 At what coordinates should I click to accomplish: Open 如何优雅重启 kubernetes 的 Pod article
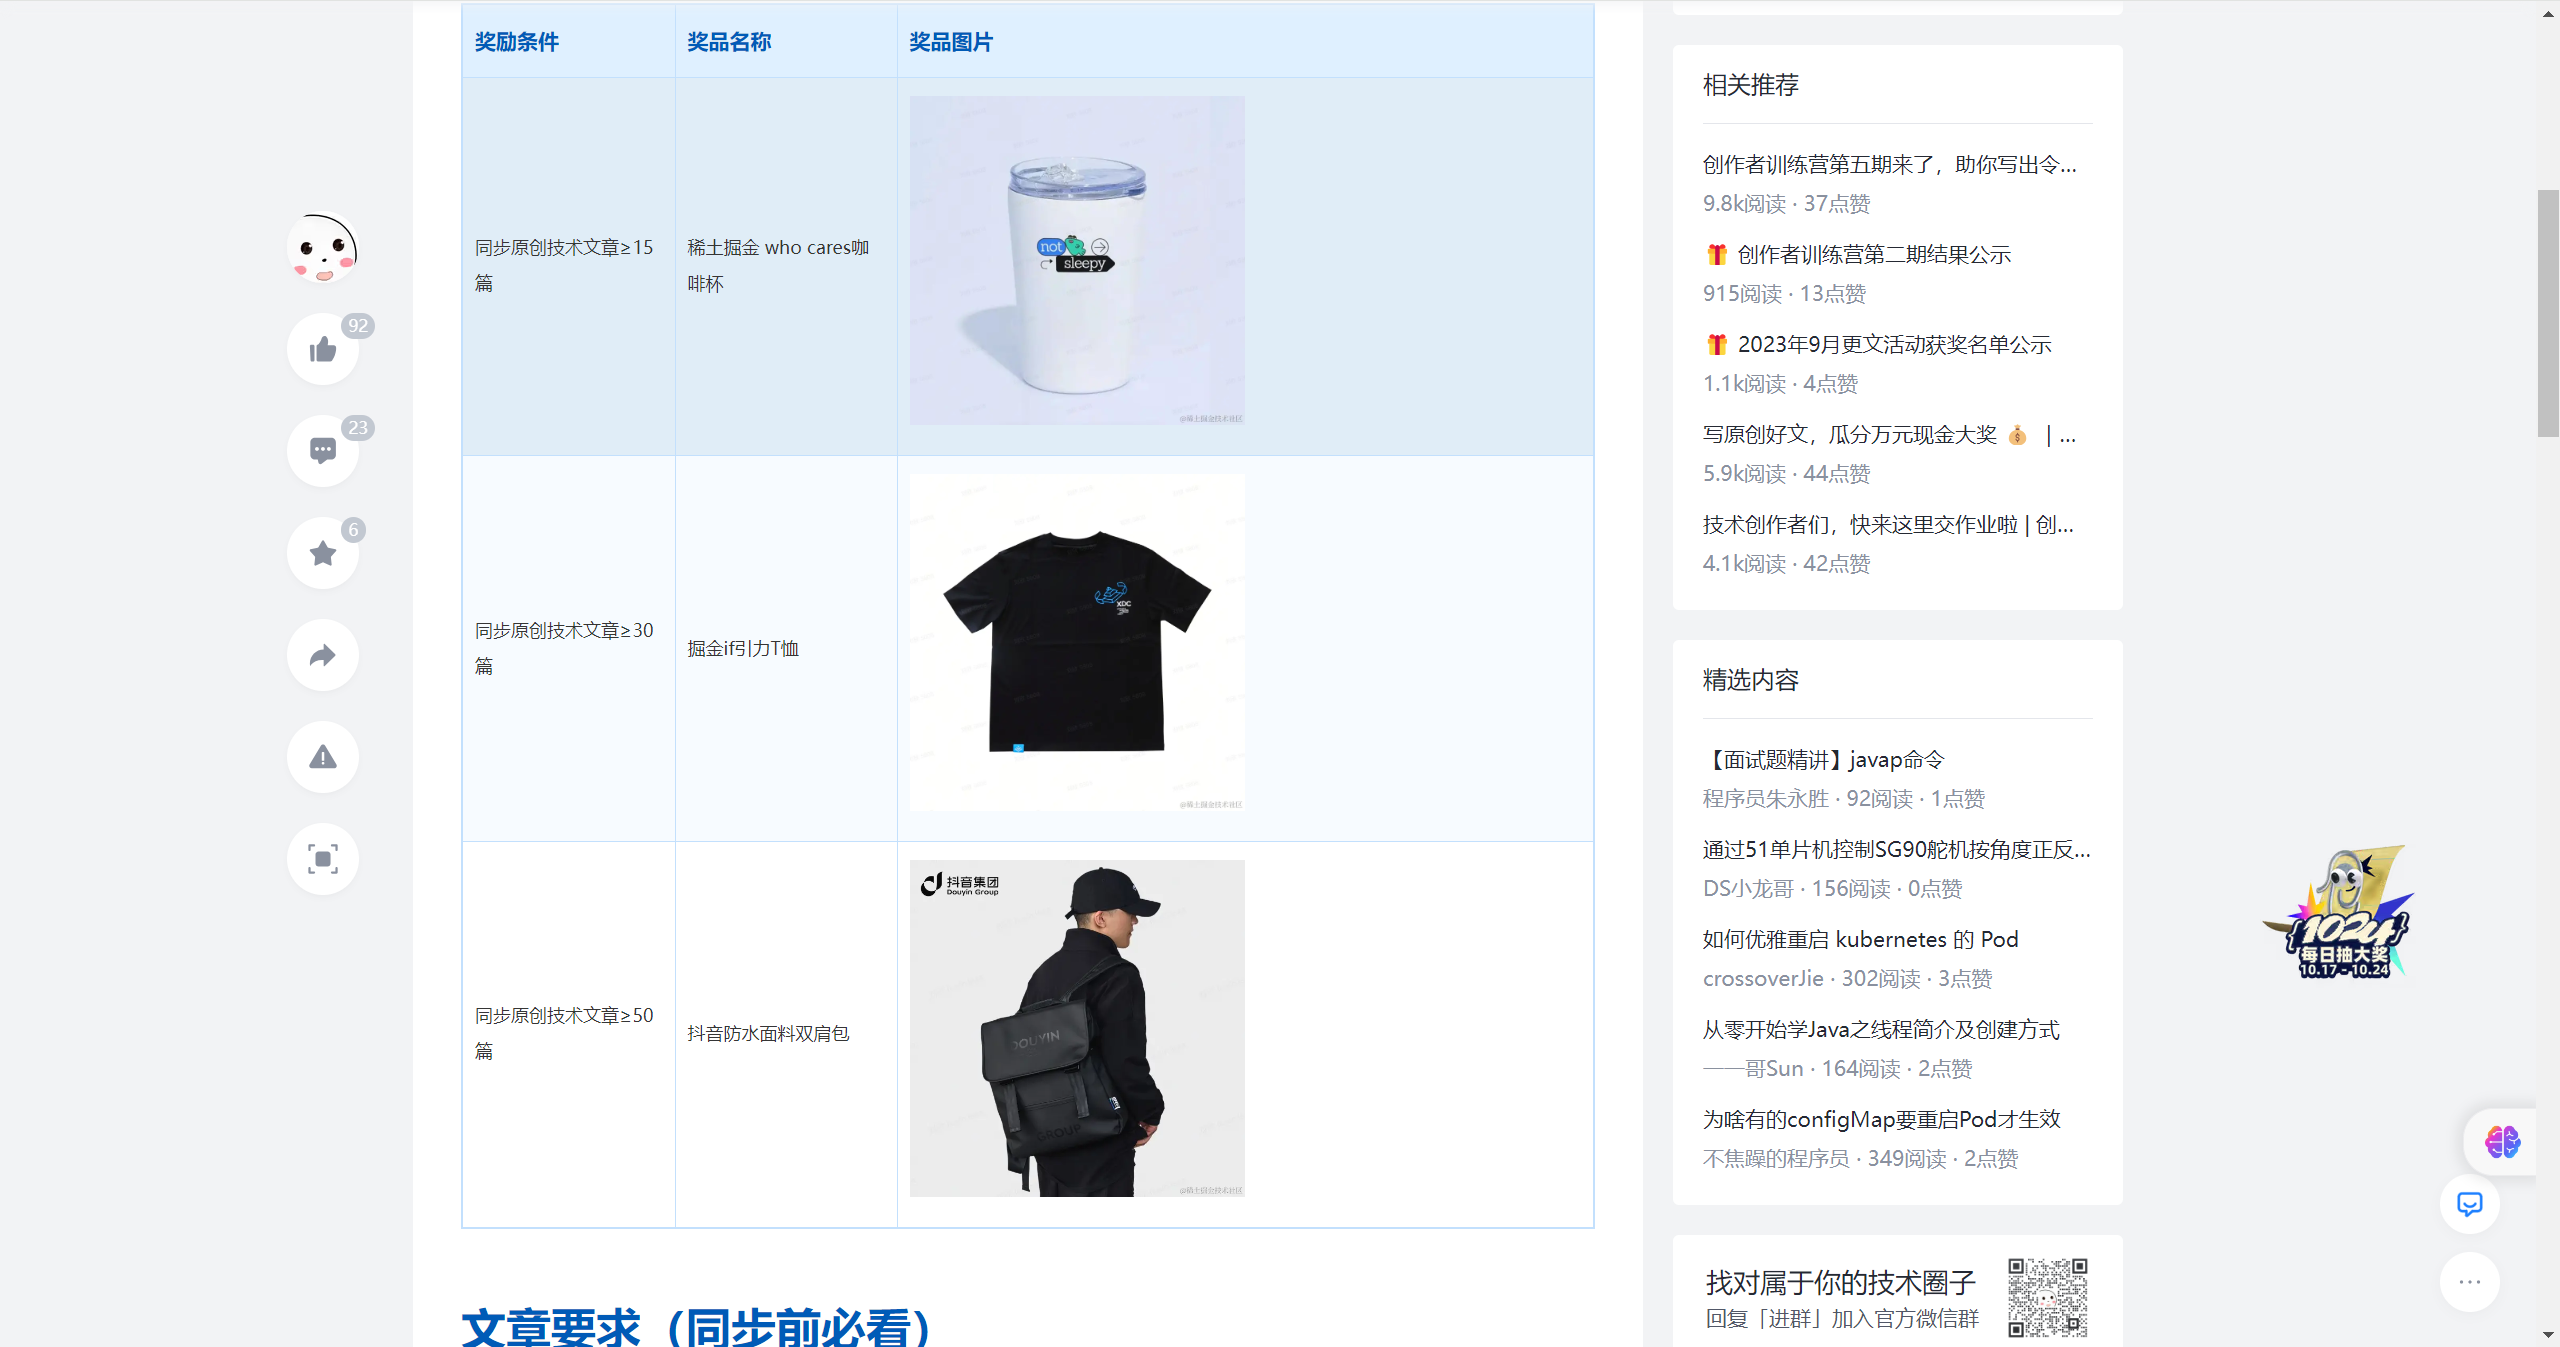[1858, 939]
